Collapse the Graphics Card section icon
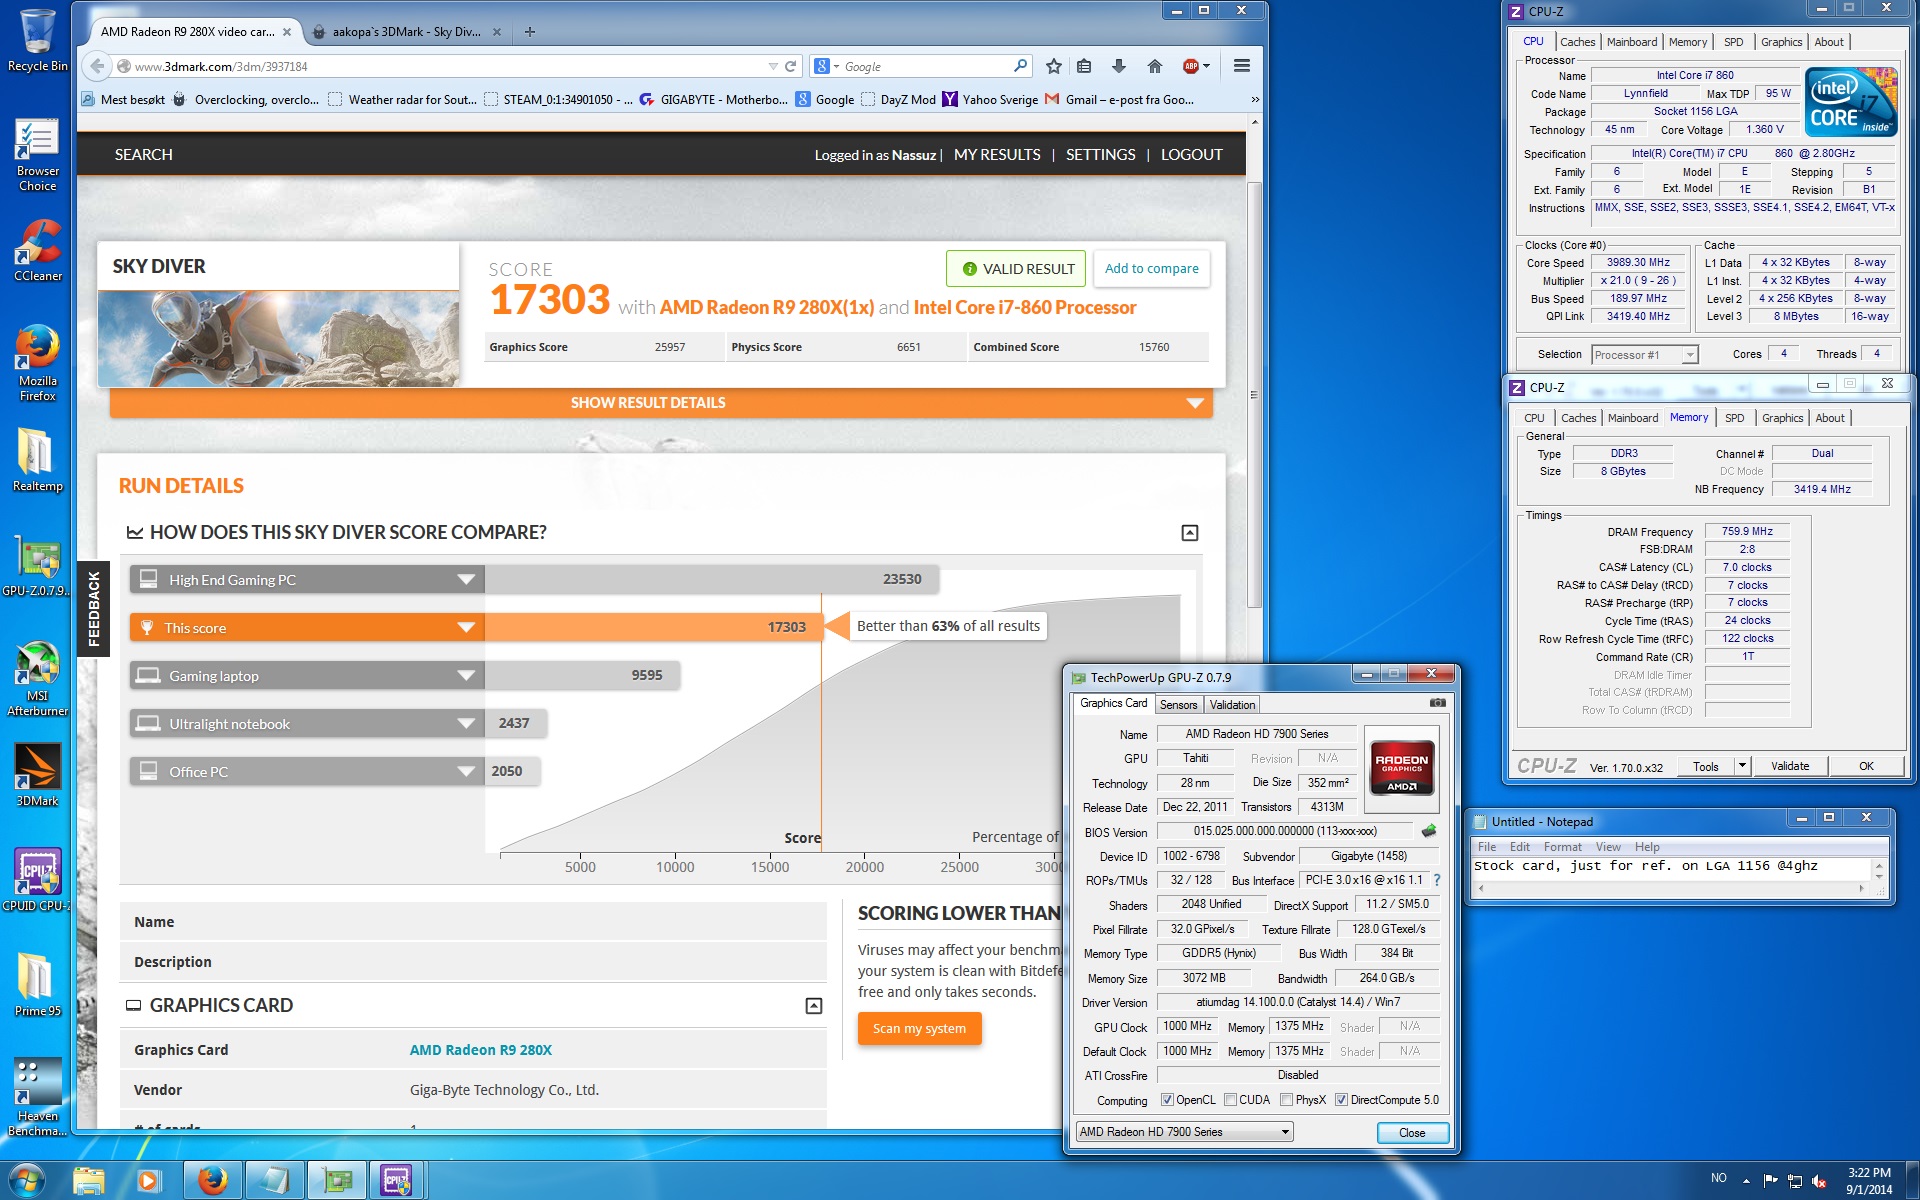The height and width of the screenshot is (1200, 1920). click(814, 1006)
